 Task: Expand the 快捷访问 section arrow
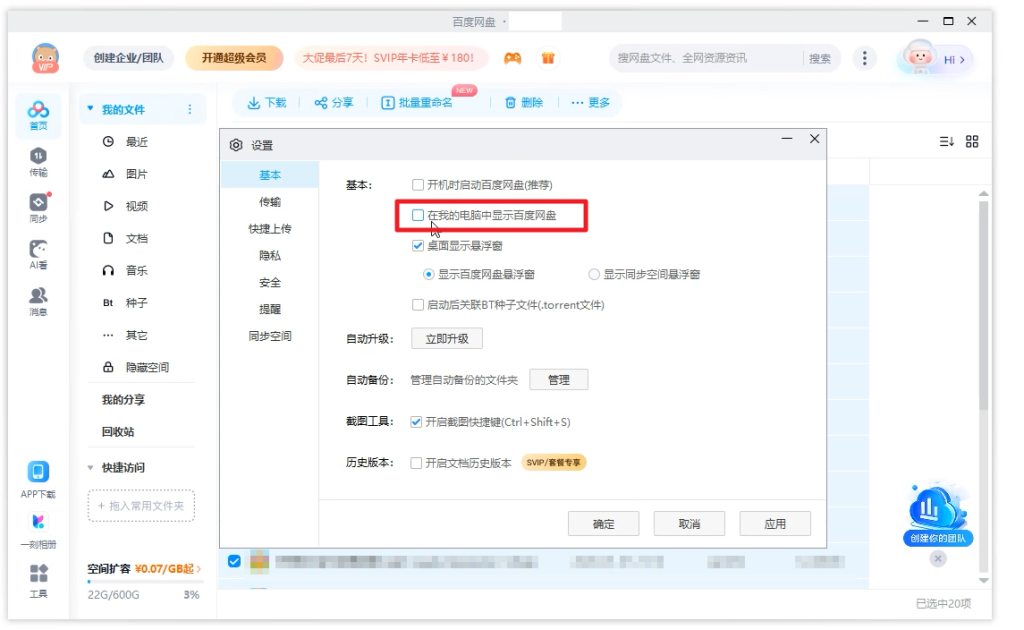[x=90, y=467]
